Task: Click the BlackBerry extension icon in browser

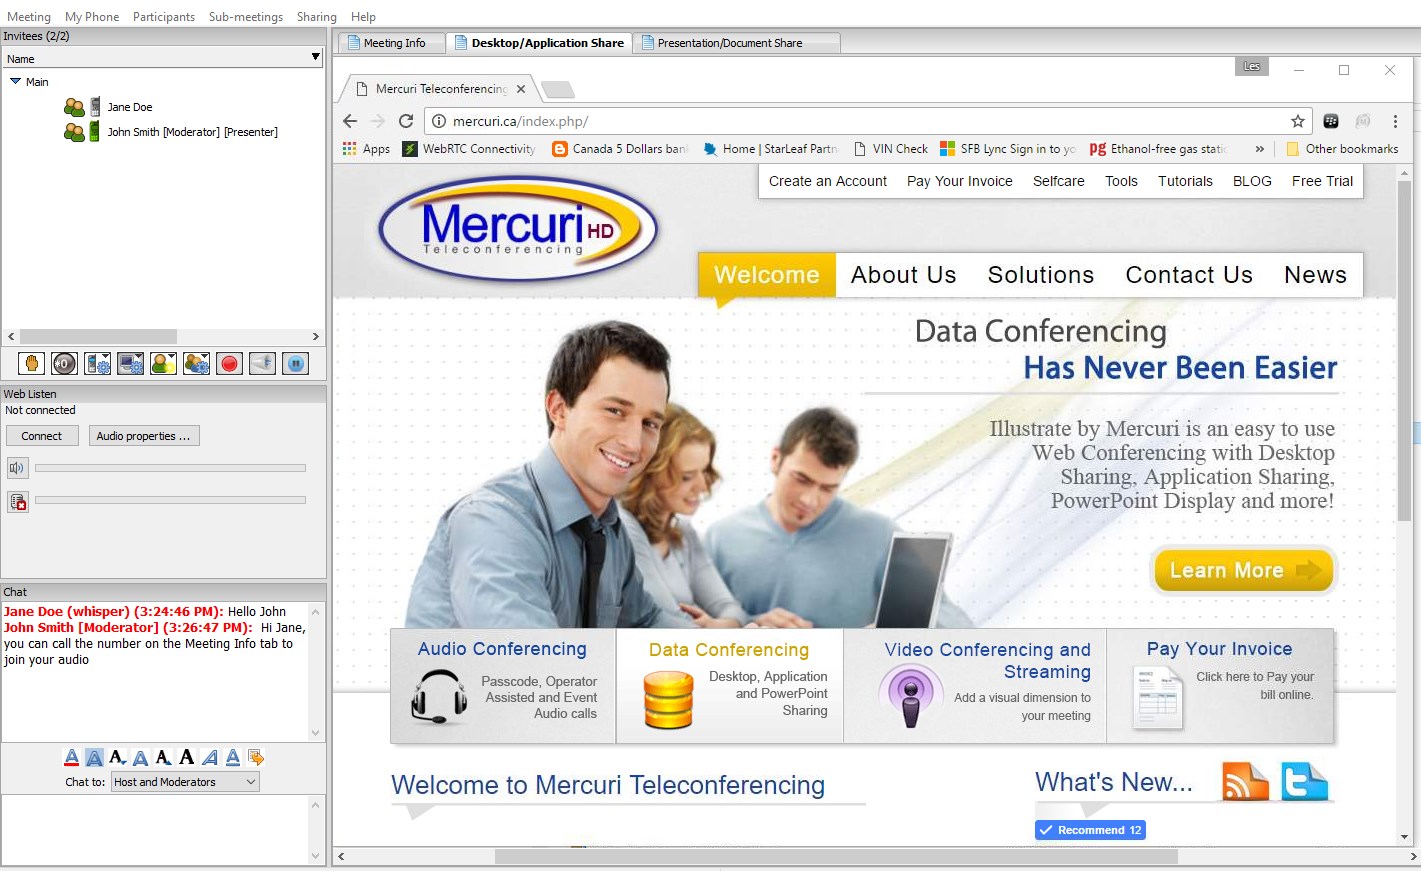Action: click(1331, 121)
